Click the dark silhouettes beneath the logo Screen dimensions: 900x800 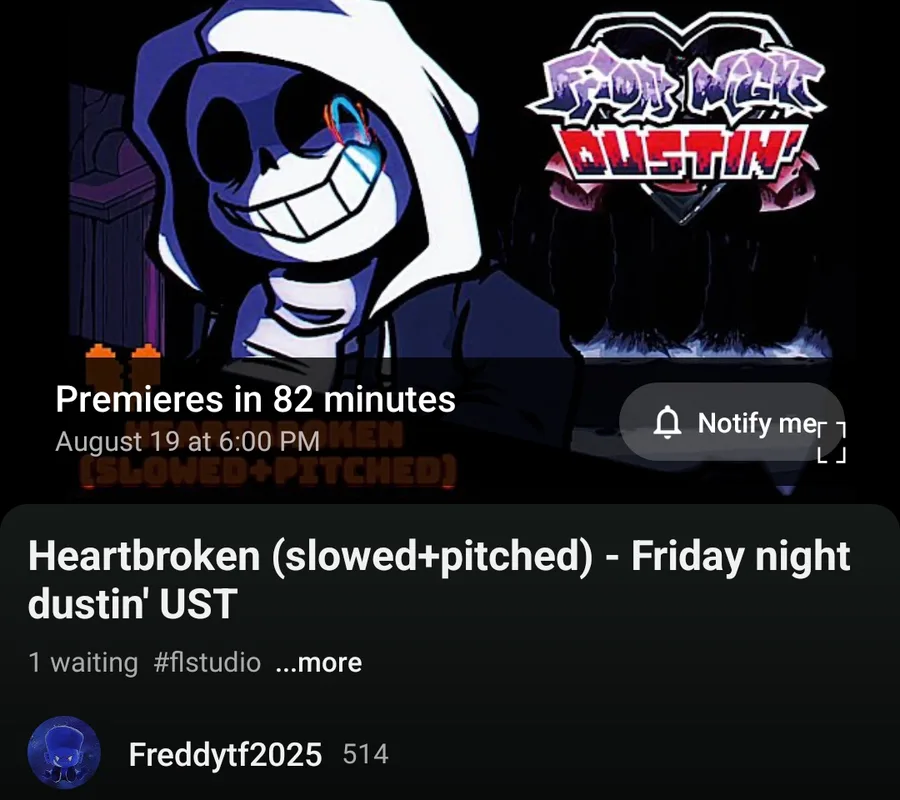tap(697, 281)
